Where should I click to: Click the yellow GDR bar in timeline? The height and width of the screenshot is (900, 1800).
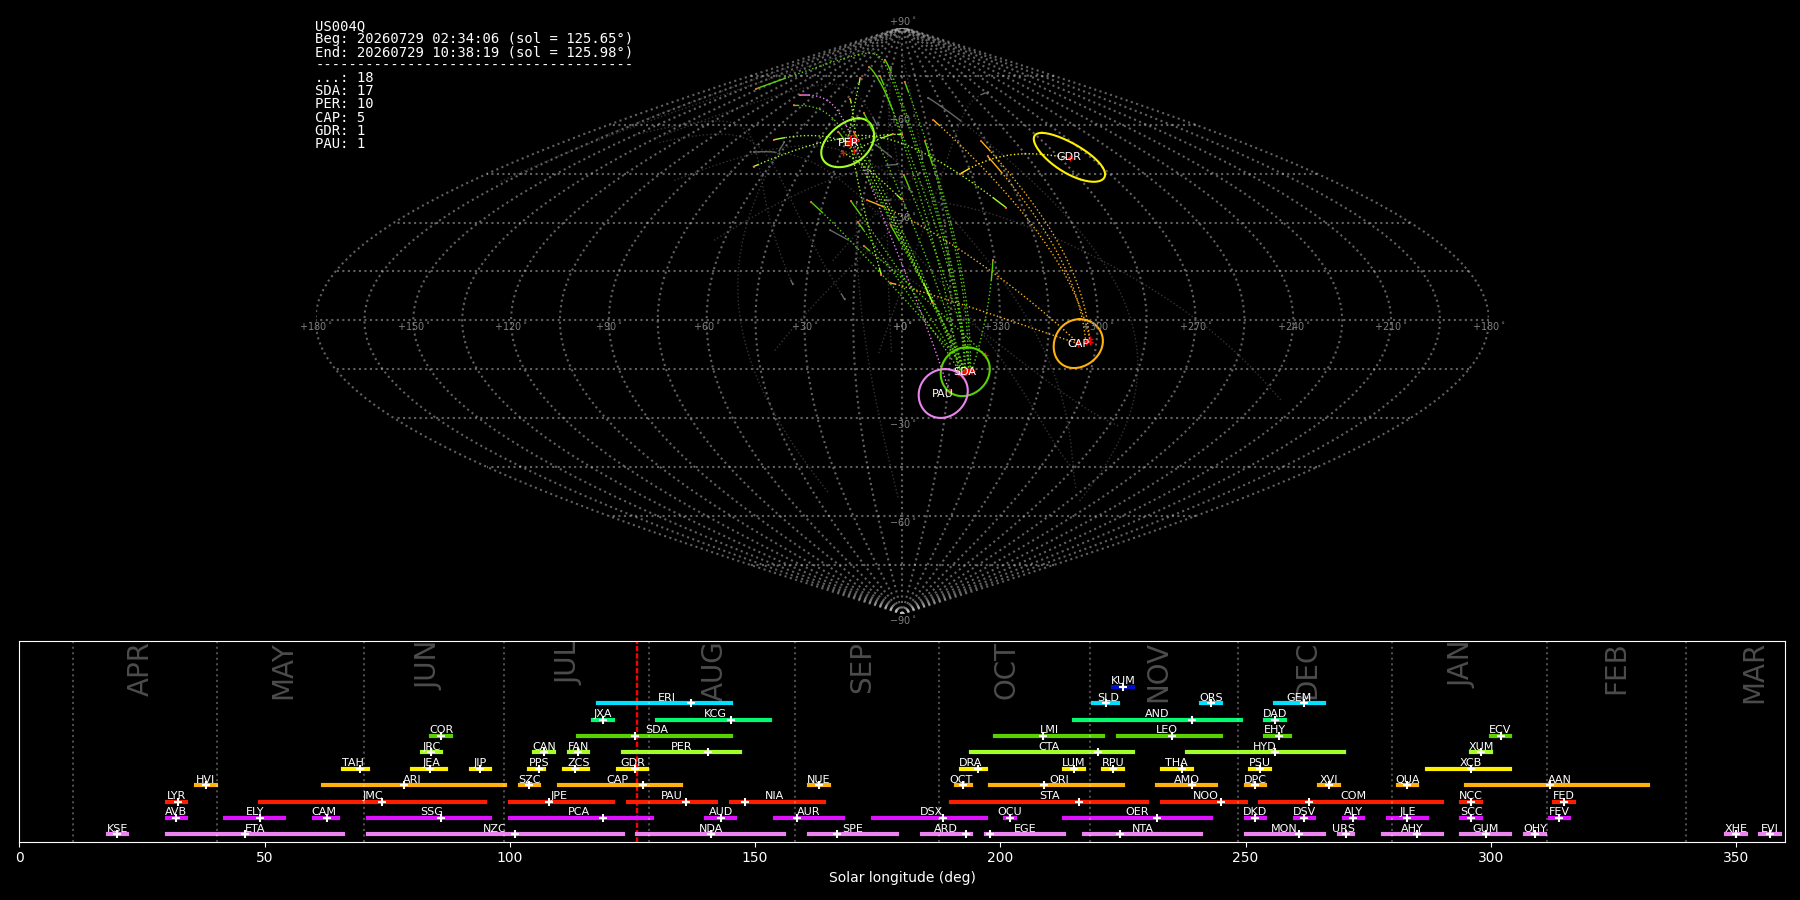[632, 769]
